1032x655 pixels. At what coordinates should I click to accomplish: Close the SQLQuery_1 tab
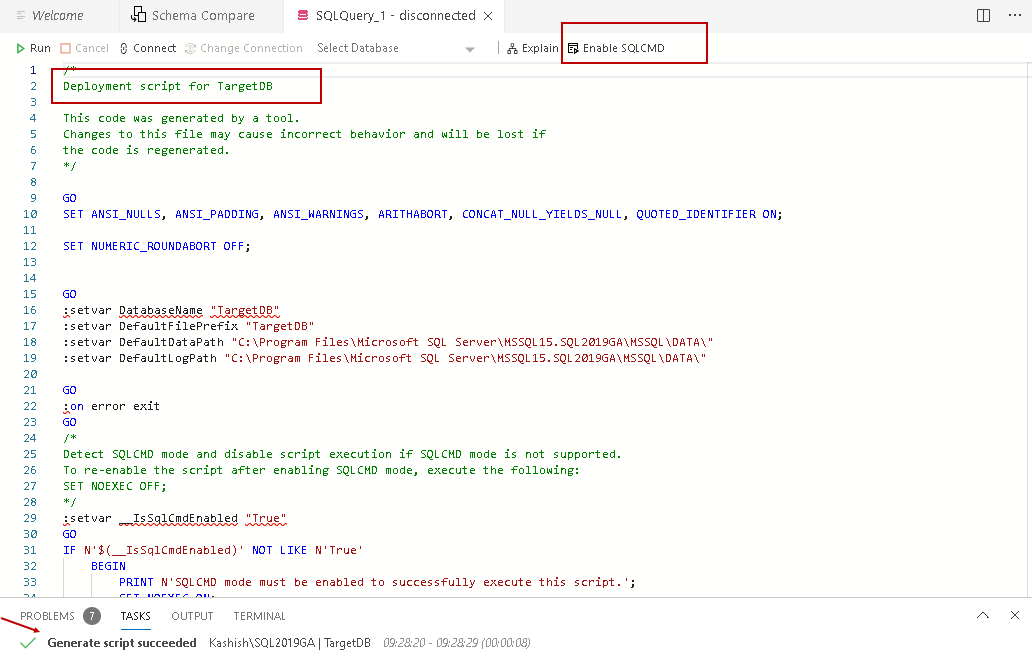click(x=488, y=16)
